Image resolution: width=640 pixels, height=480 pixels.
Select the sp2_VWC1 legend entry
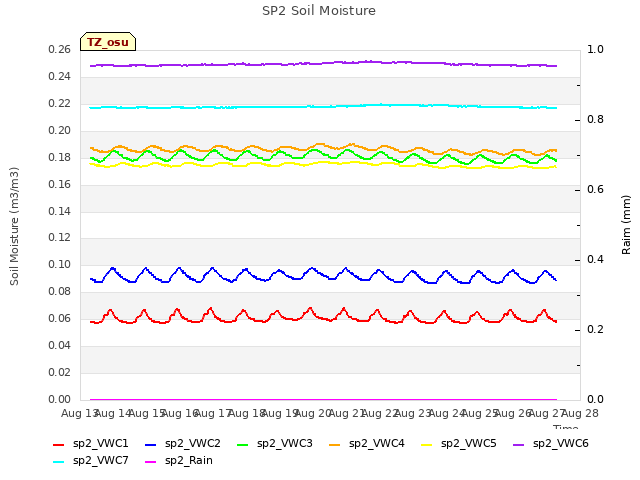91,444
